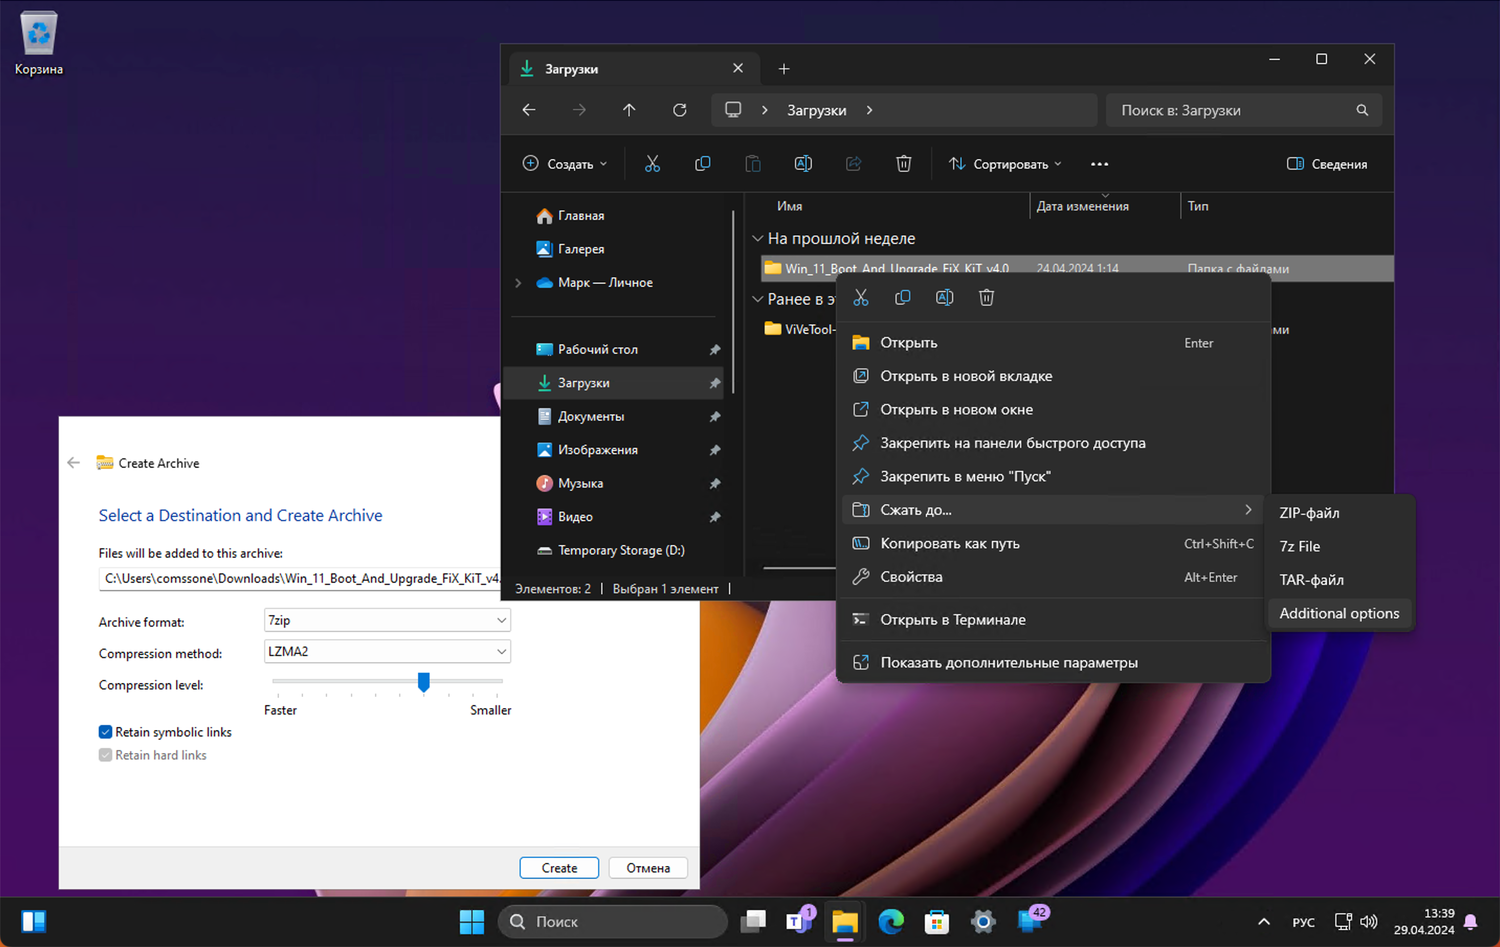Choose Additional options in compress submenu

point(1339,613)
